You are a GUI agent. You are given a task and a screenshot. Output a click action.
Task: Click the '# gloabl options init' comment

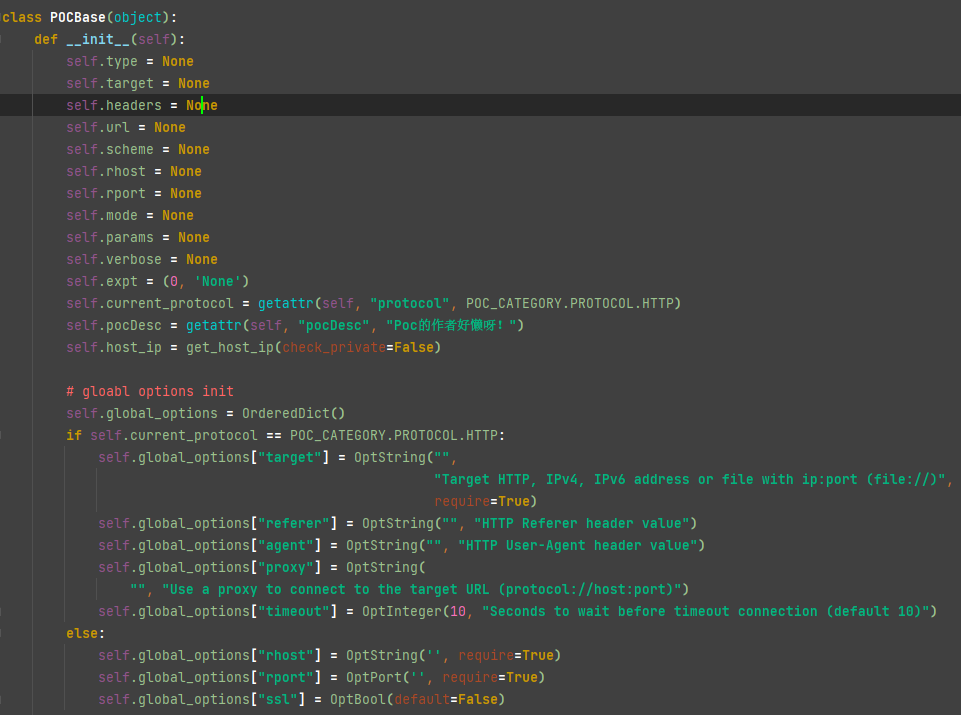(x=150, y=392)
